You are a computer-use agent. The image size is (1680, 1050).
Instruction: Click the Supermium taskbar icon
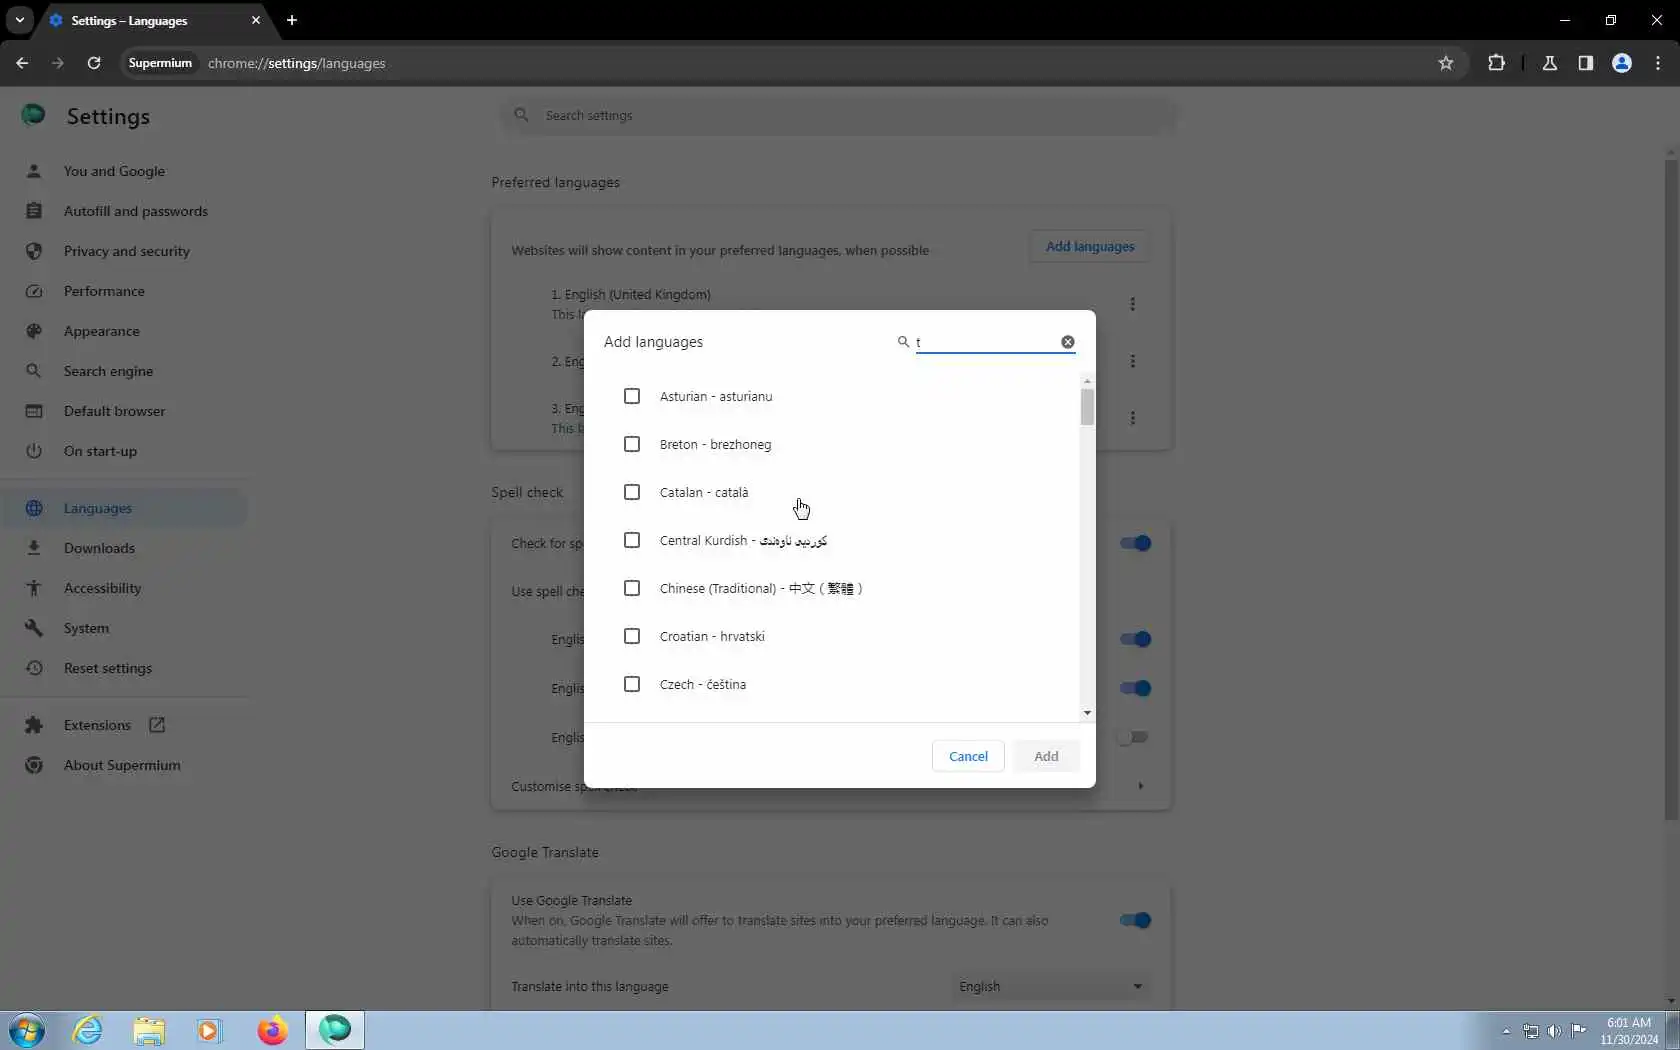click(x=335, y=1030)
